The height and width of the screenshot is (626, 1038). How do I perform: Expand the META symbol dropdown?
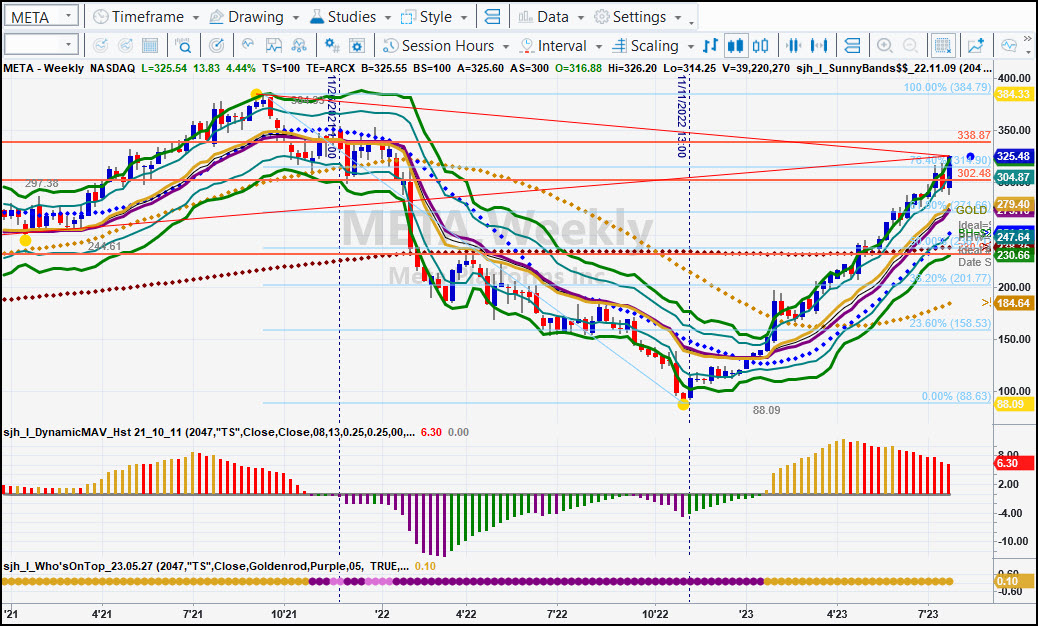(68, 16)
